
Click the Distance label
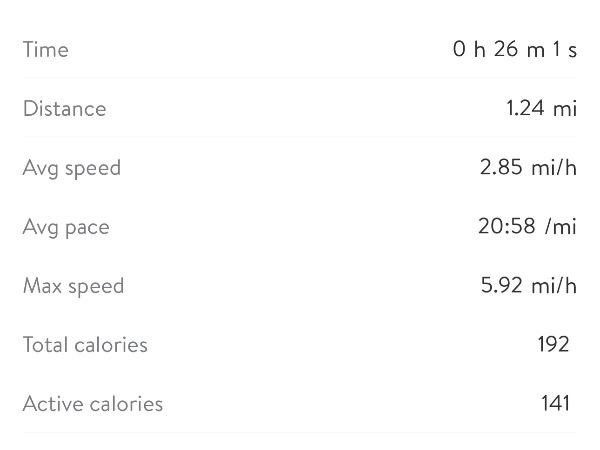(64, 108)
